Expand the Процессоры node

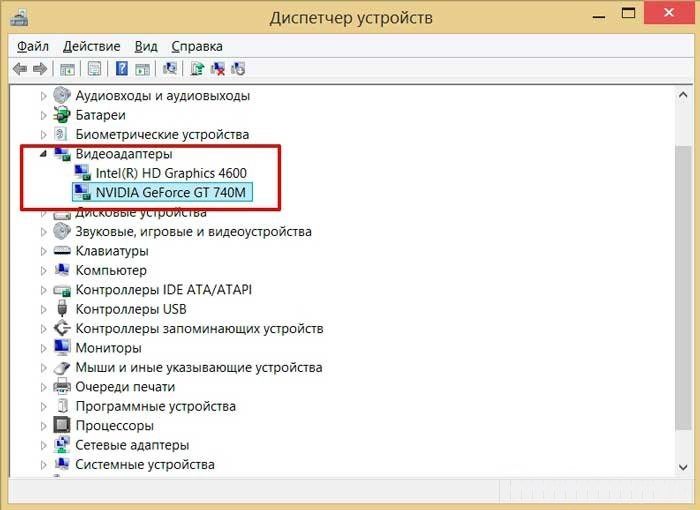pyautogui.click(x=43, y=426)
